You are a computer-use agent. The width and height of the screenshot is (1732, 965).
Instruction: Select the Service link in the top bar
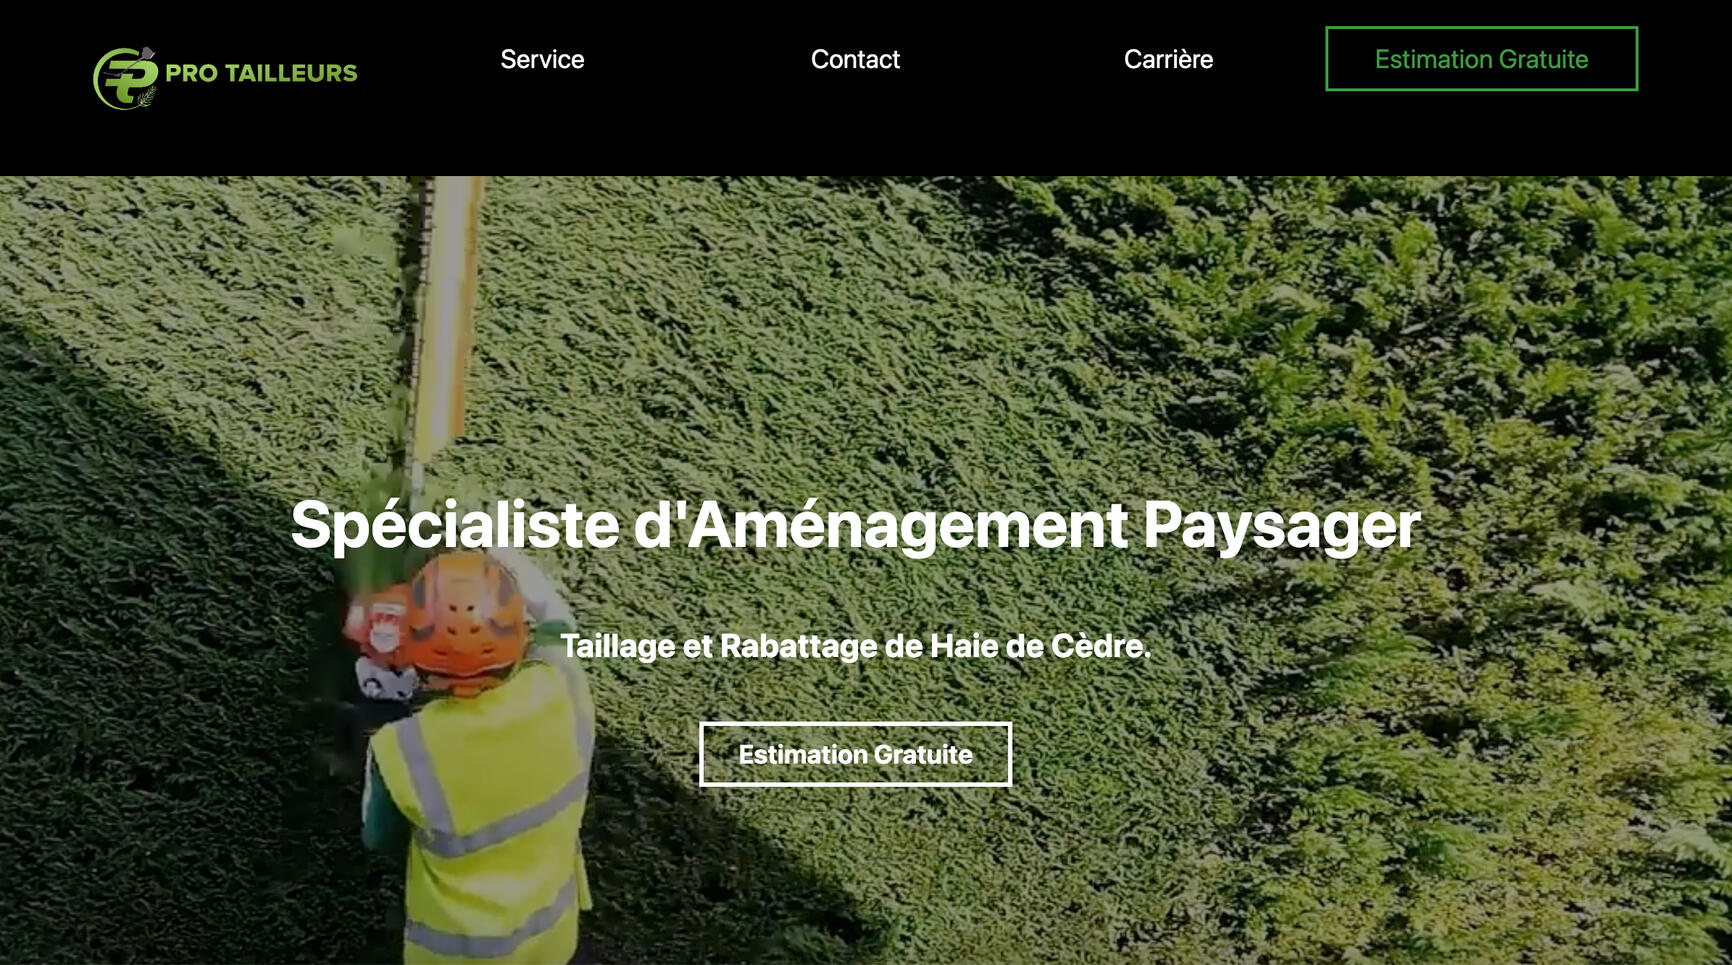pyautogui.click(x=543, y=59)
